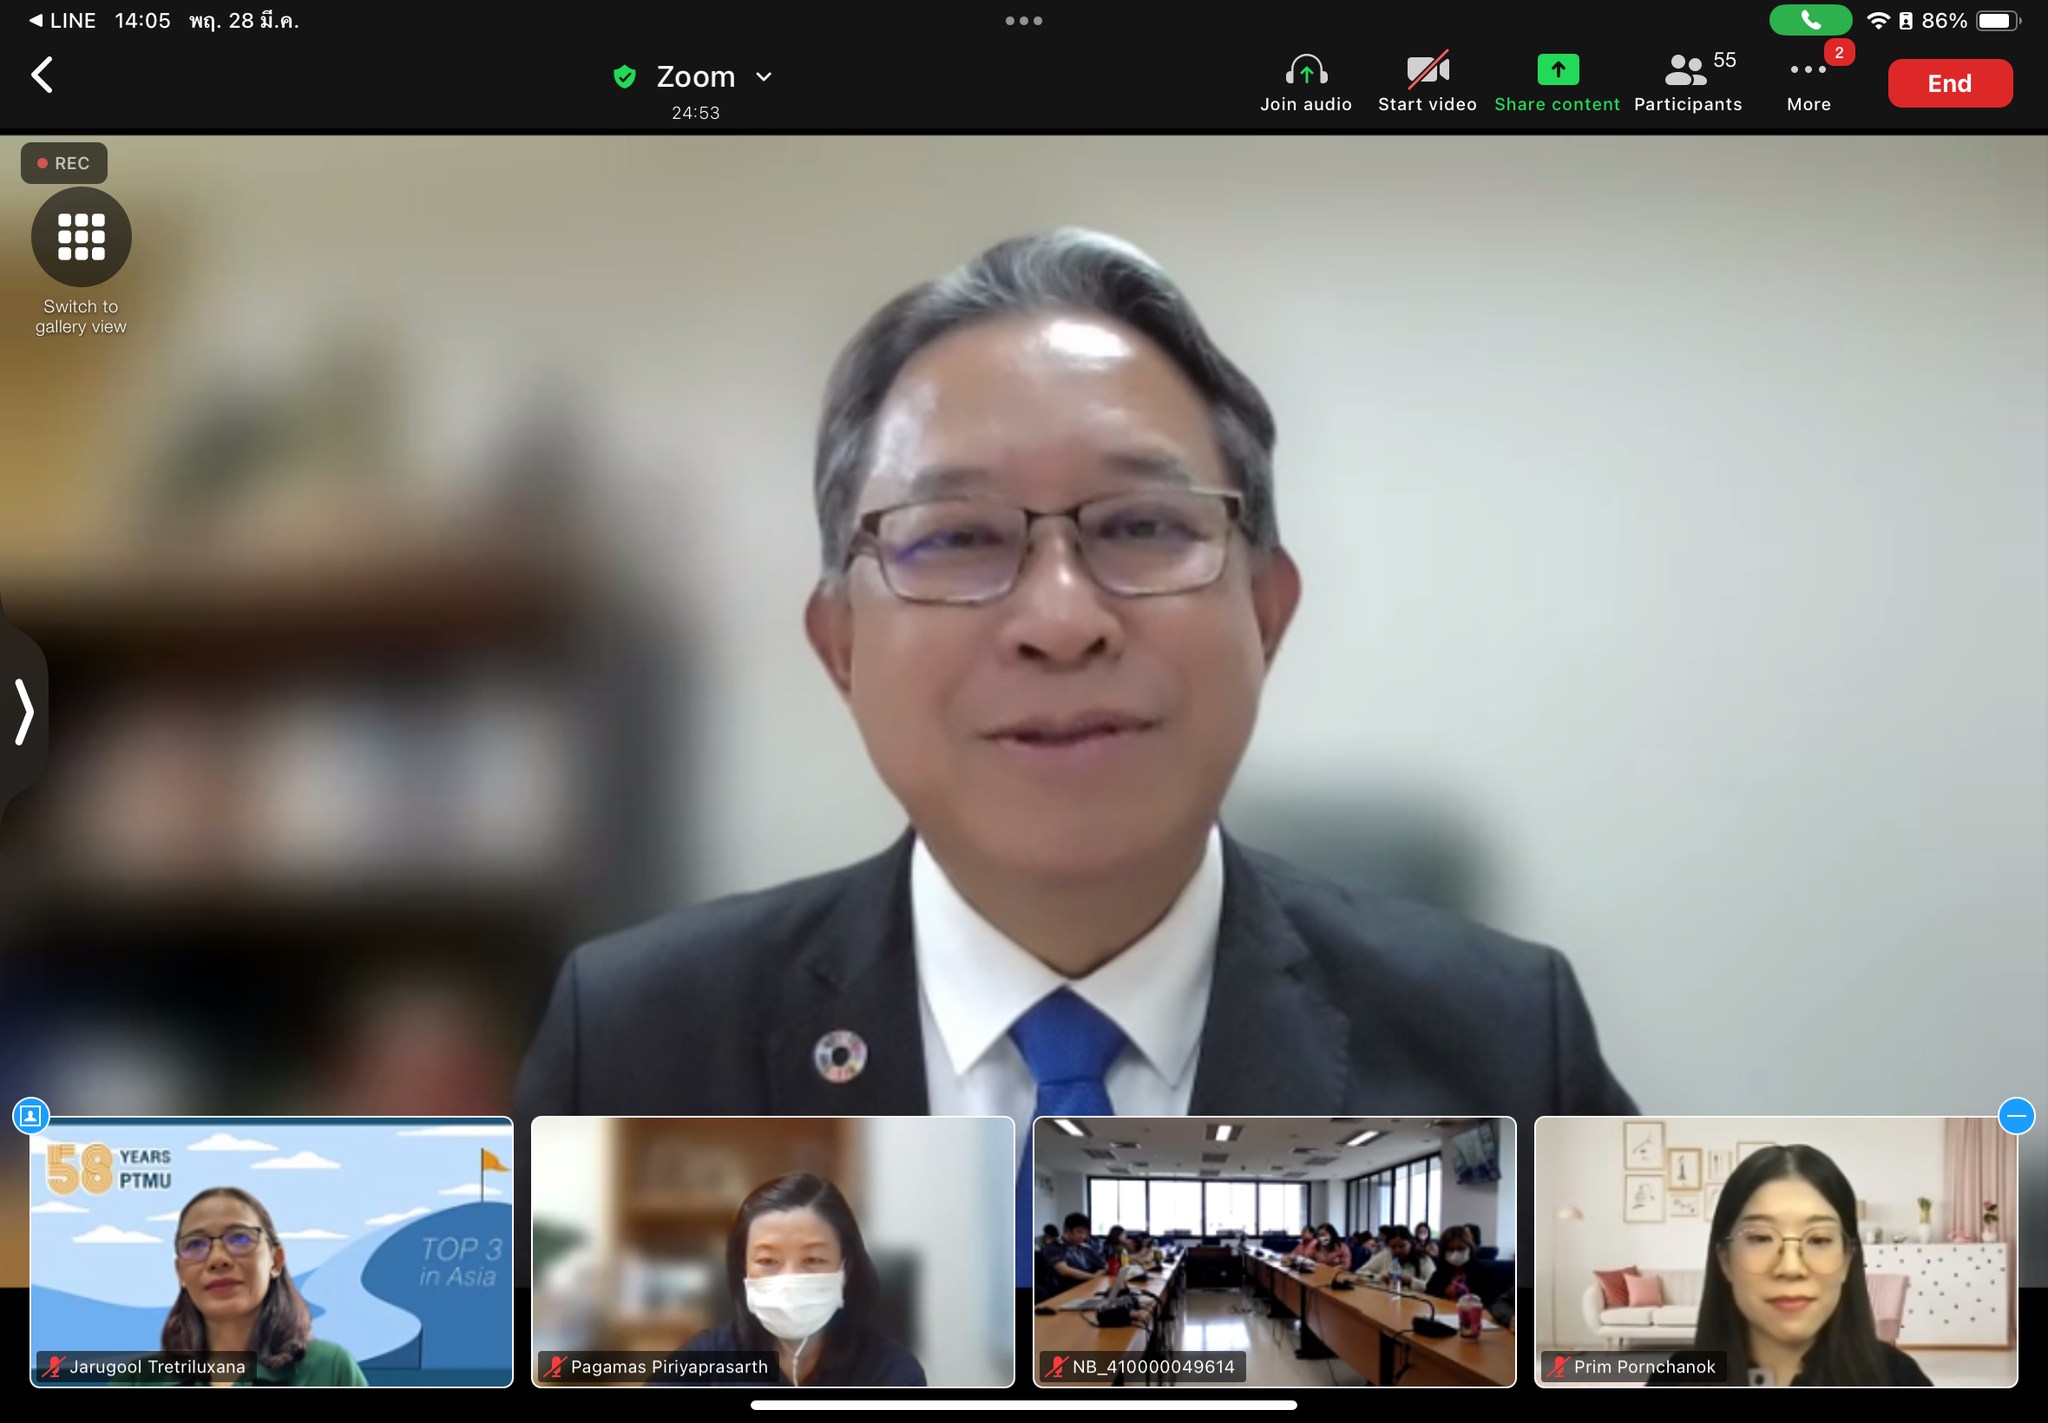
Task: Select Jarugool Tretriluxana video thumbnail
Action: [x=271, y=1251]
